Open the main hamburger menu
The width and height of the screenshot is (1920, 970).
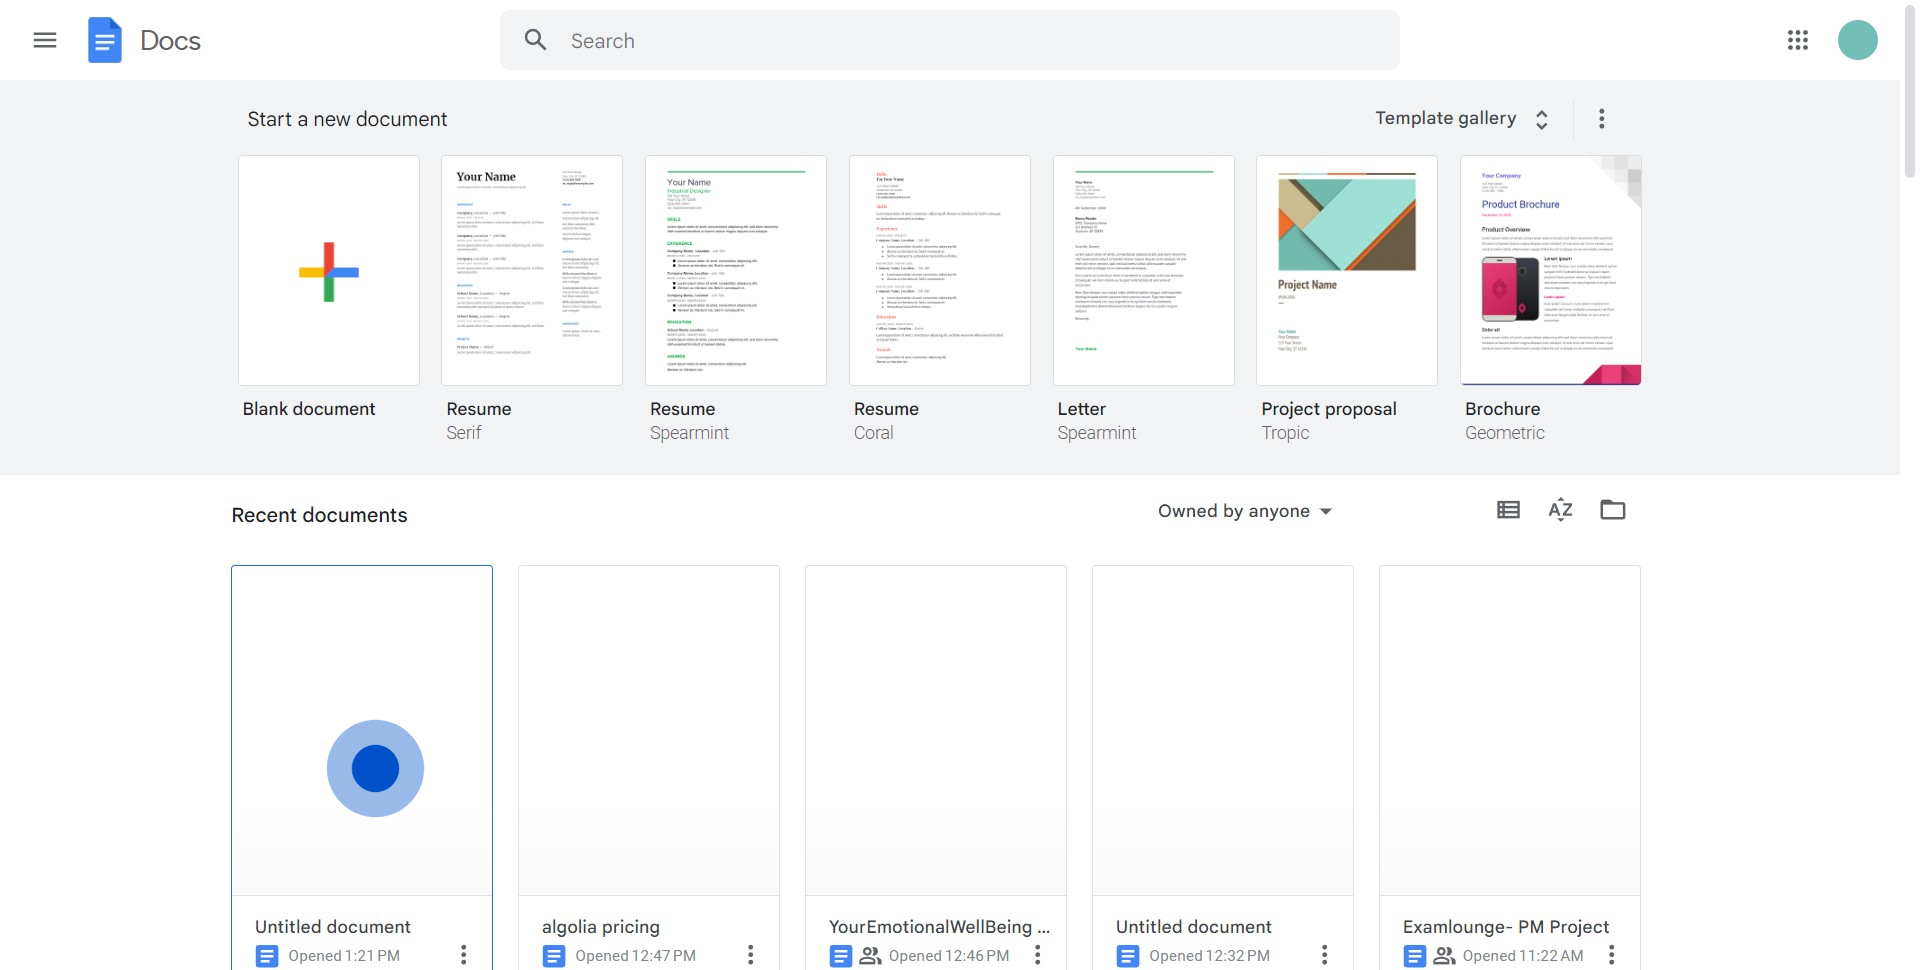[x=45, y=40]
